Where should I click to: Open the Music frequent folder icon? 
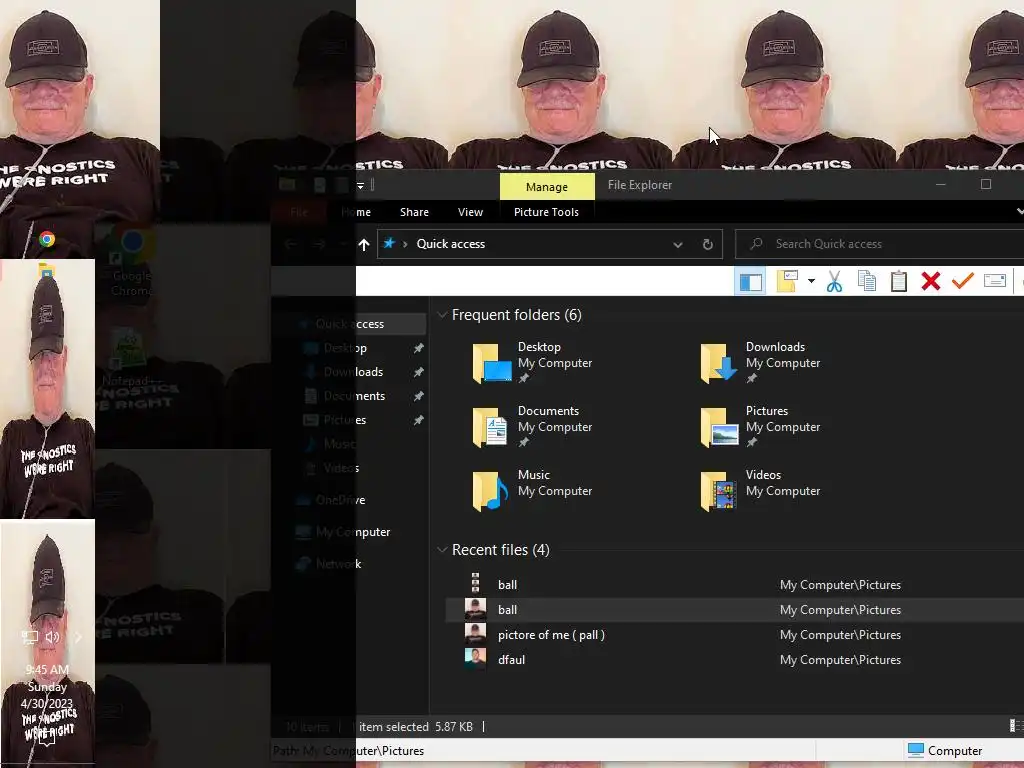[492, 490]
